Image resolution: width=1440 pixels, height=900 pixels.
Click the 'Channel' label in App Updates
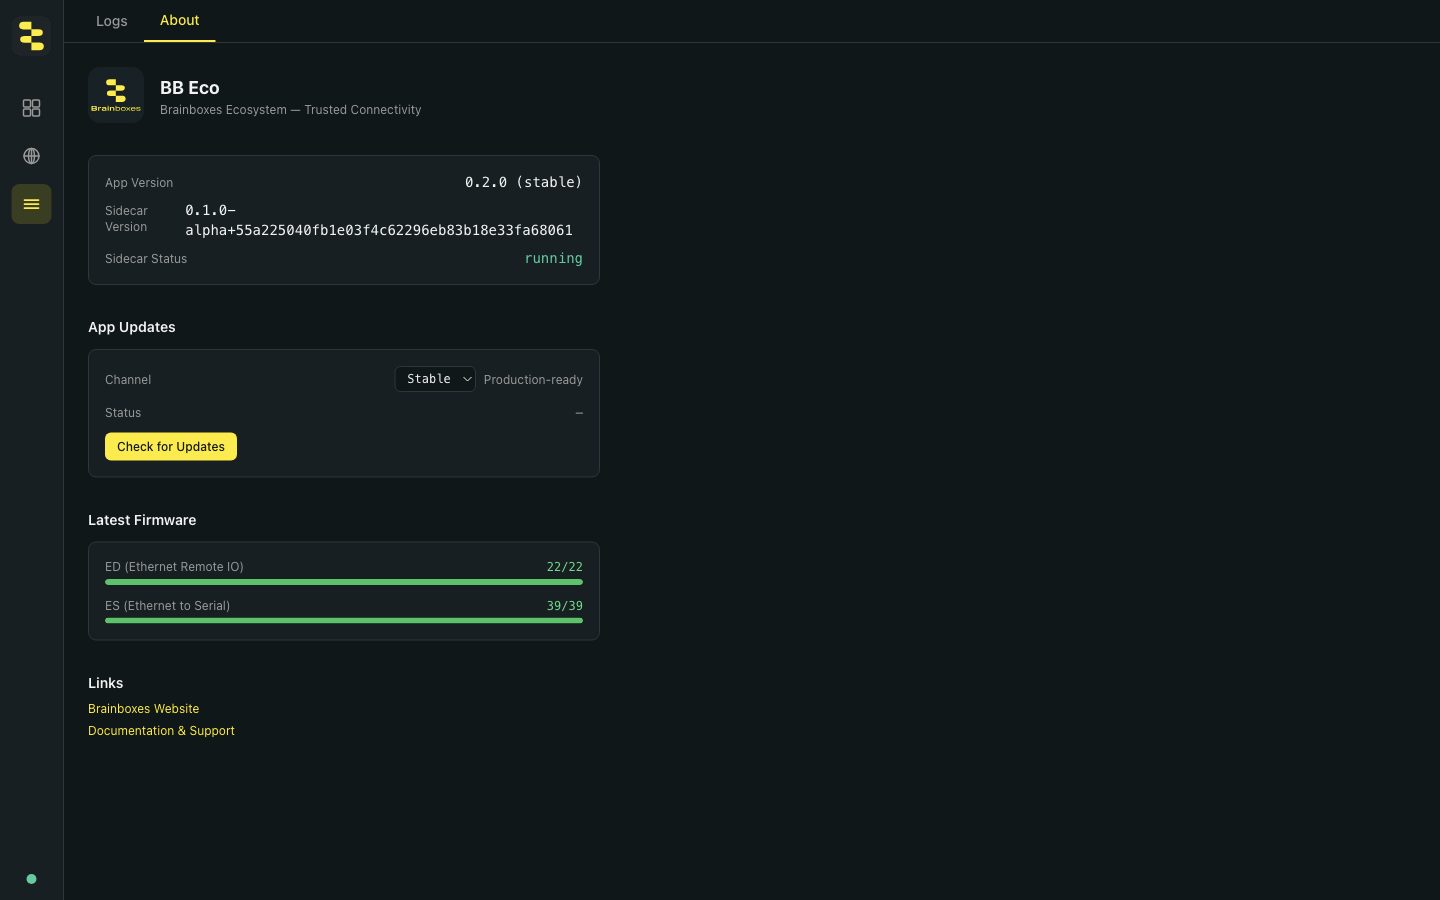[128, 380]
